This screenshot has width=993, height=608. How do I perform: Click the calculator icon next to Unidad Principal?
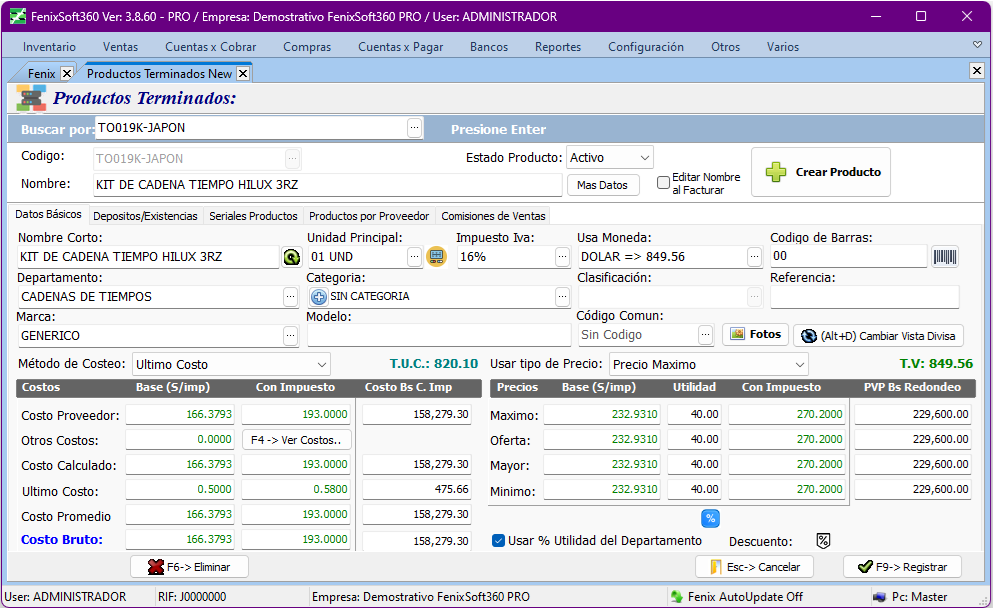coord(436,256)
